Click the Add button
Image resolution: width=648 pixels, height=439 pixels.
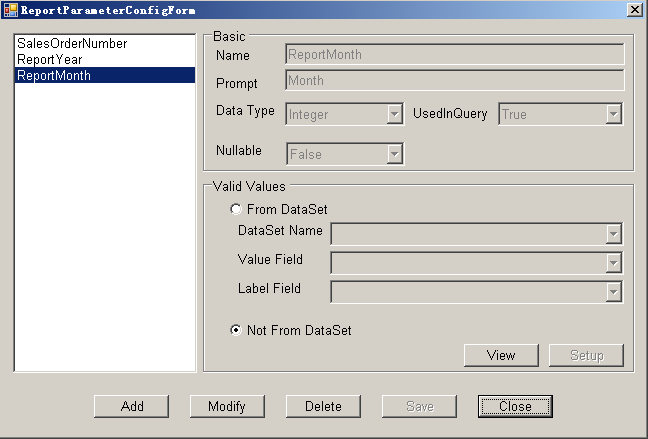132,406
